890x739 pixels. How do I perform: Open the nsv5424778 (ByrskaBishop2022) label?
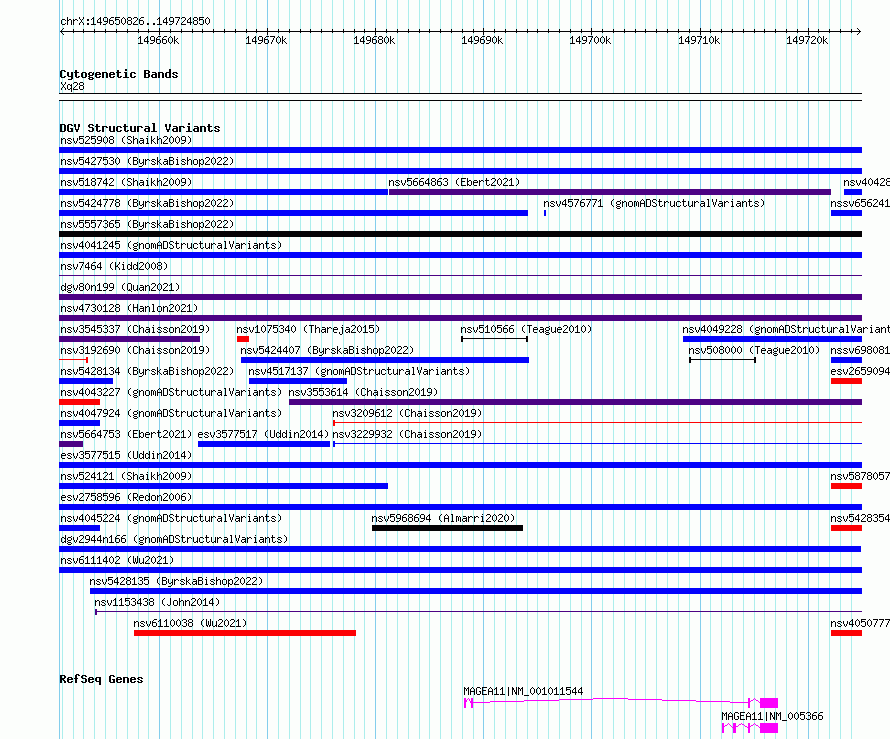[x=147, y=203]
